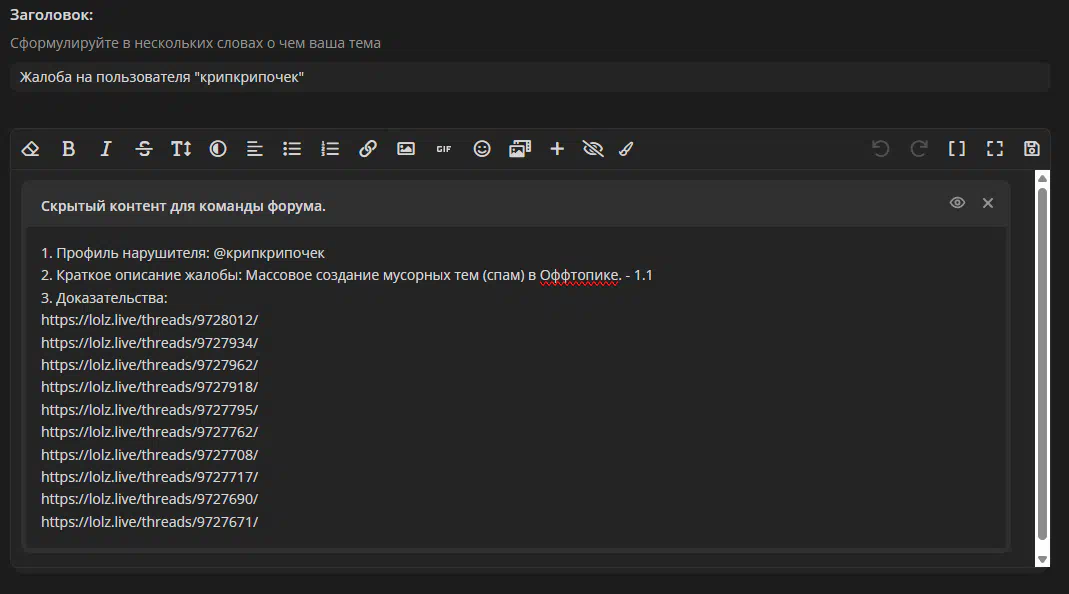The width and height of the screenshot is (1069, 594).
Task: Open the media gallery icon
Action: (519, 149)
